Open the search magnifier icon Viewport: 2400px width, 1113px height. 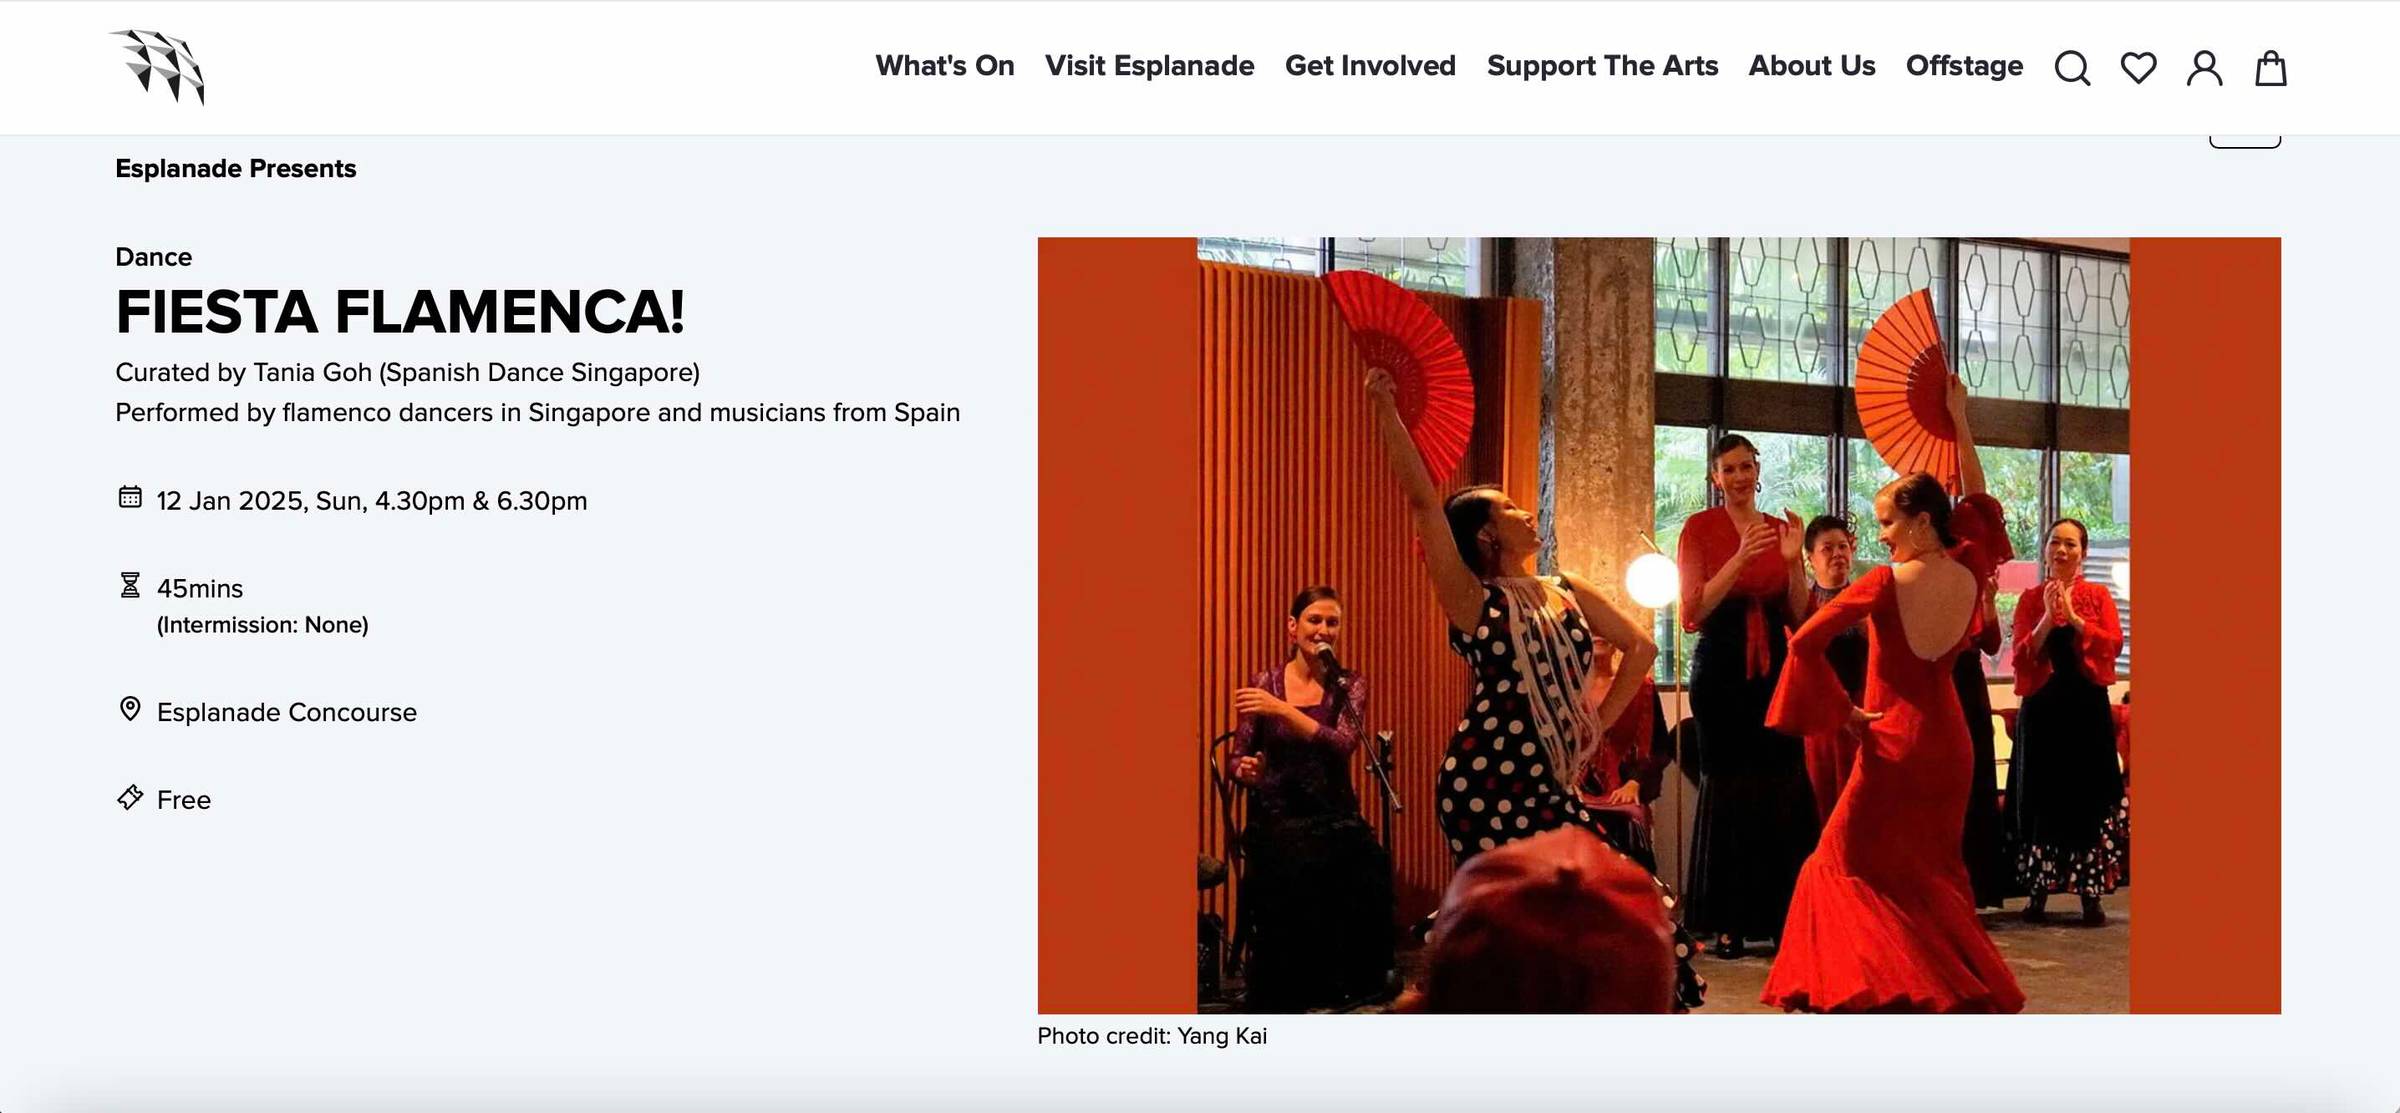(2072, 68)
